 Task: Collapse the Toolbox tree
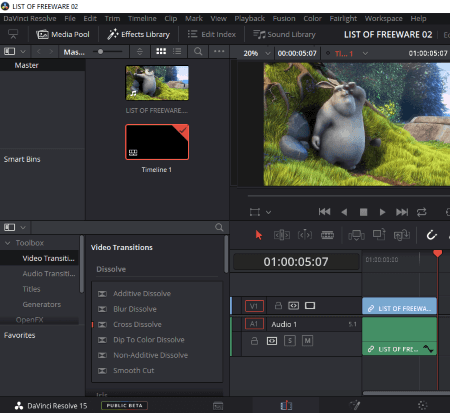(8, 243)
